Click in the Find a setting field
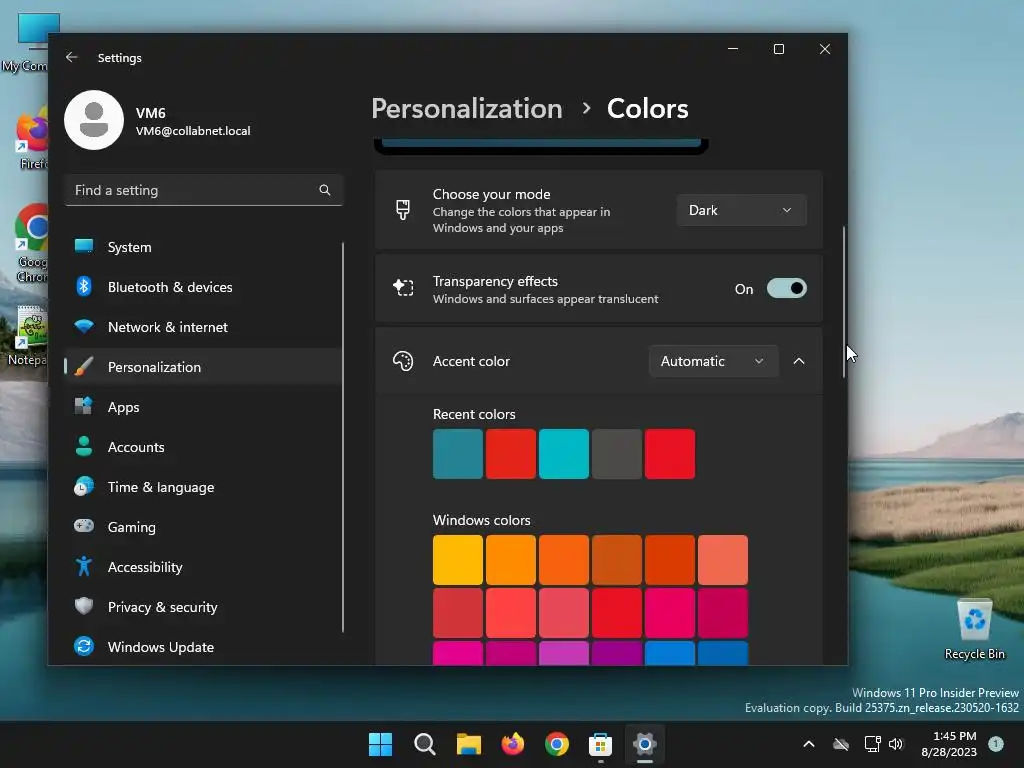 click(x=203, y=190)
